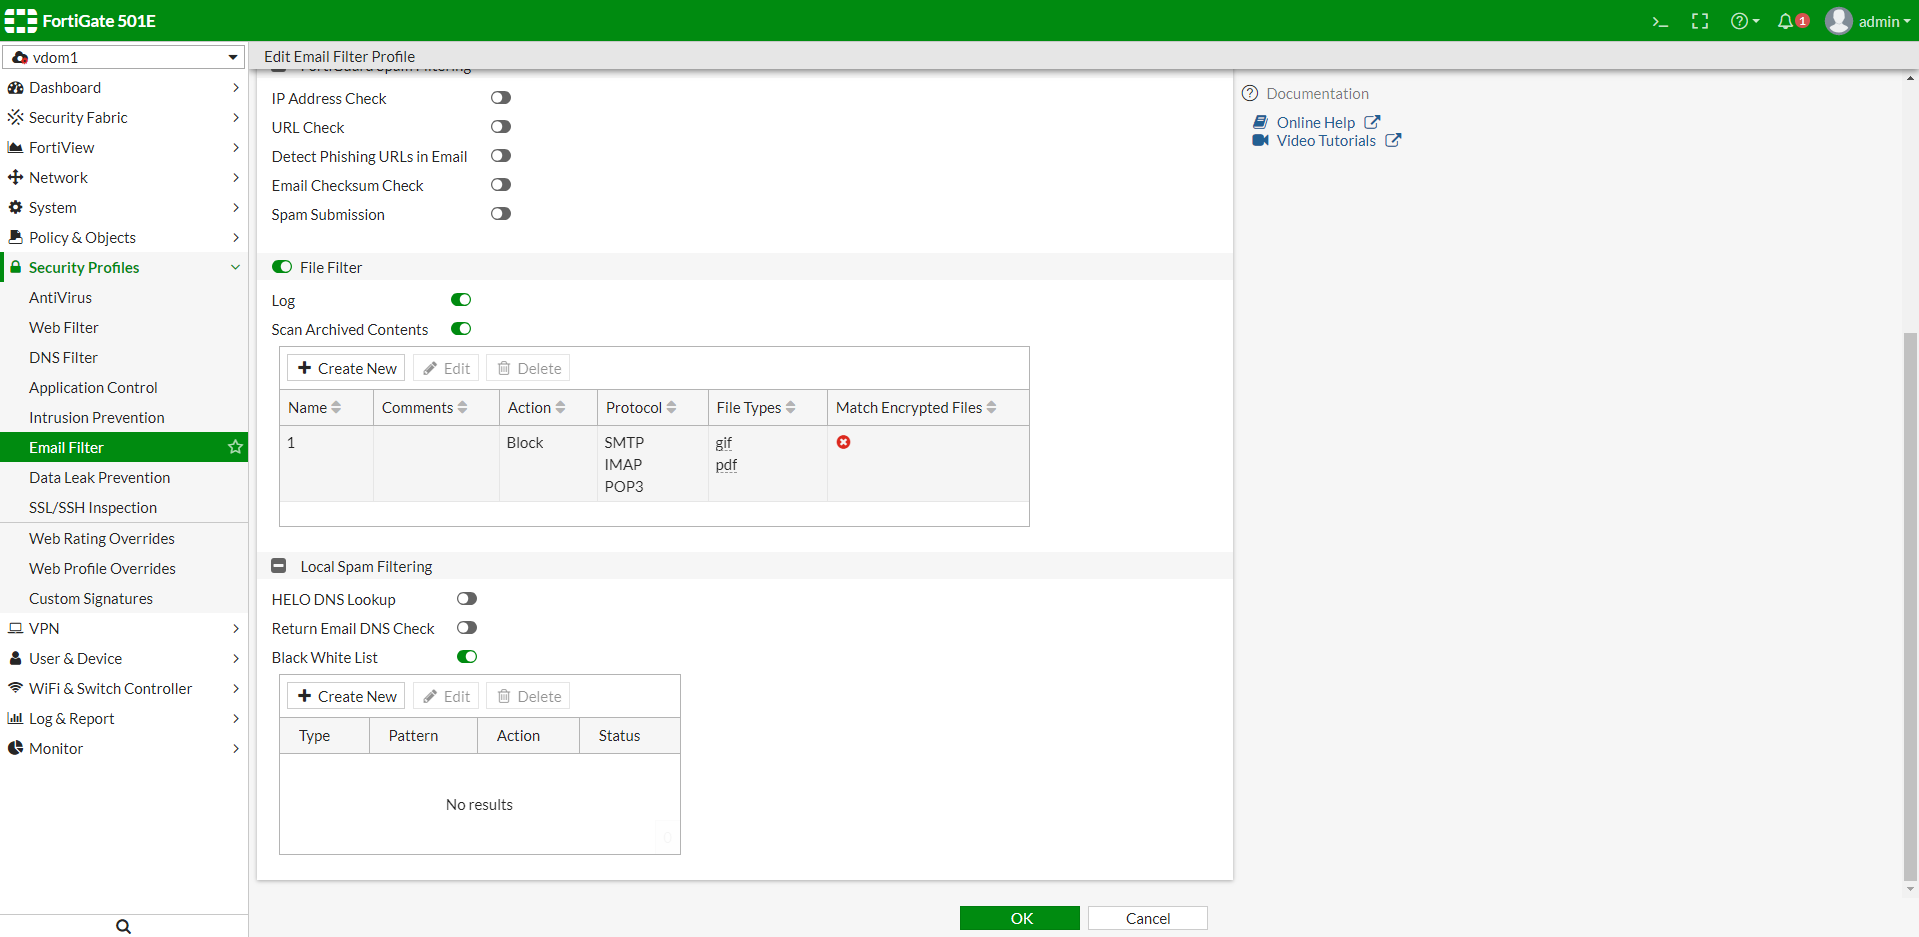The width and height of the screenshot is (1919, 937).
Task: Enable the IP Address Check toggle
Action: tap(501, 97)
